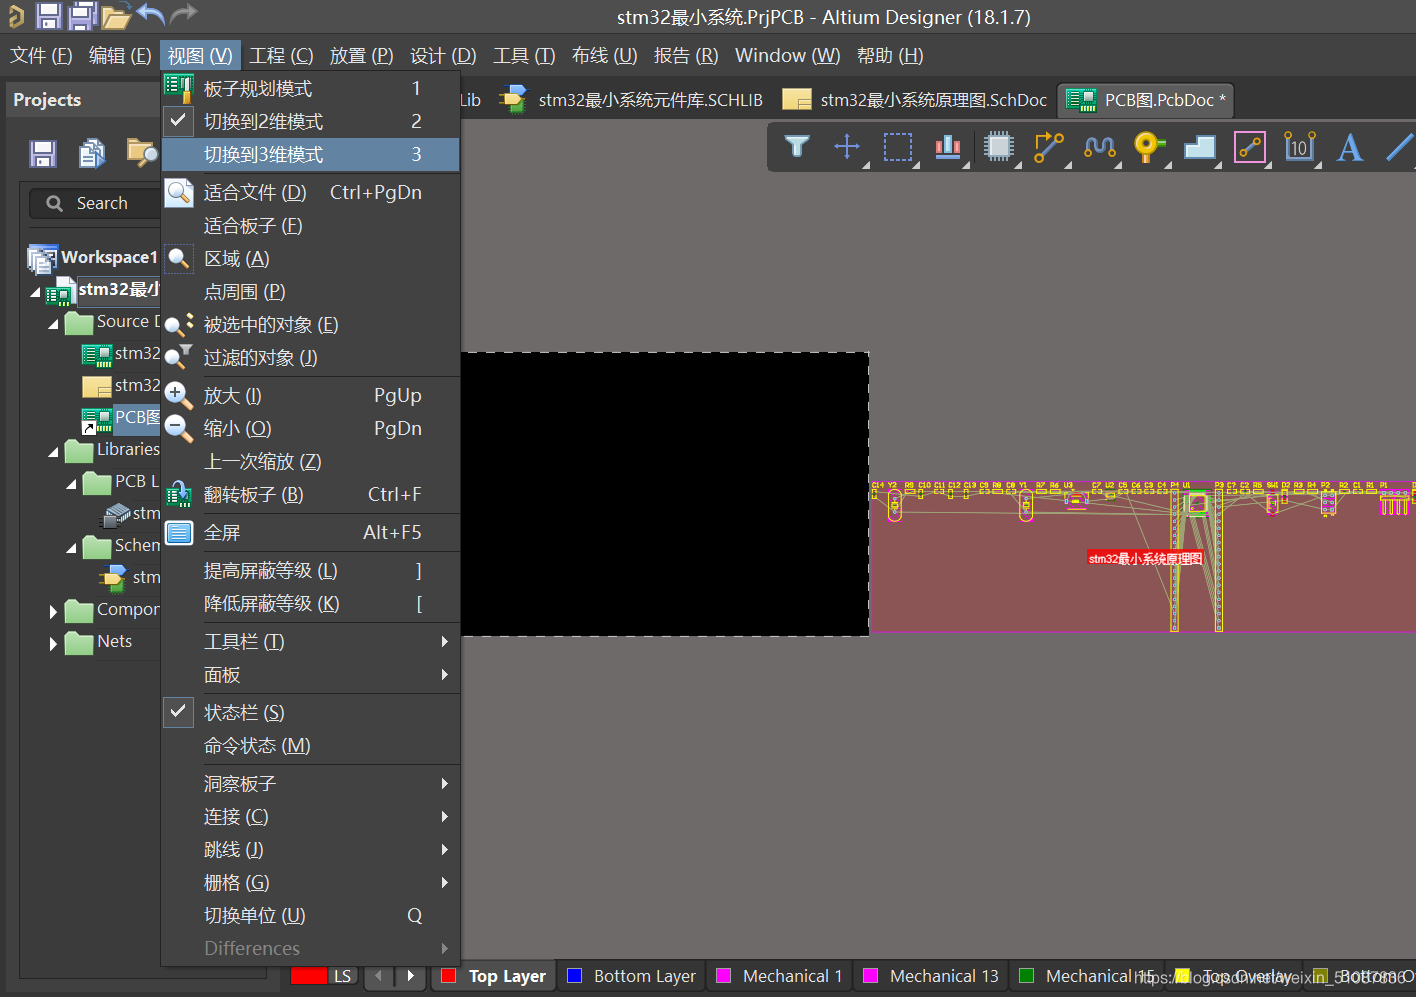
Task: Click the Mechanical 1 magenta color swatch
Action: pyautogui.click(x=722, y=975)
